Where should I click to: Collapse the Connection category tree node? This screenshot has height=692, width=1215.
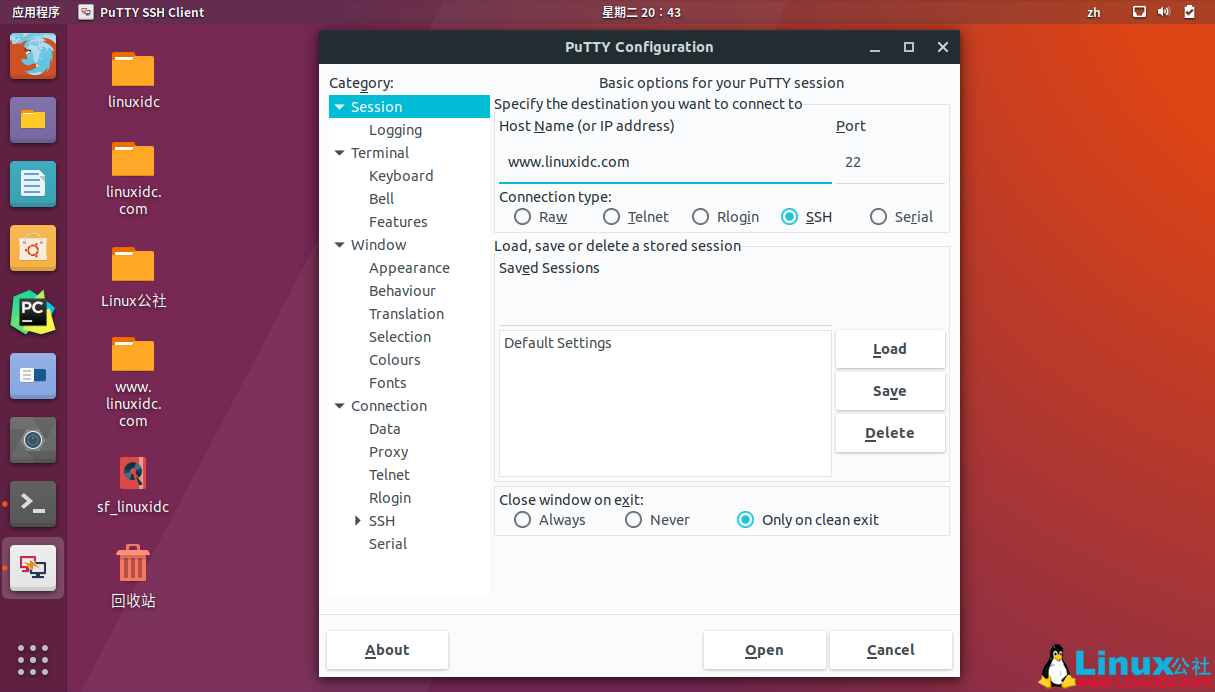pos(340,406)
